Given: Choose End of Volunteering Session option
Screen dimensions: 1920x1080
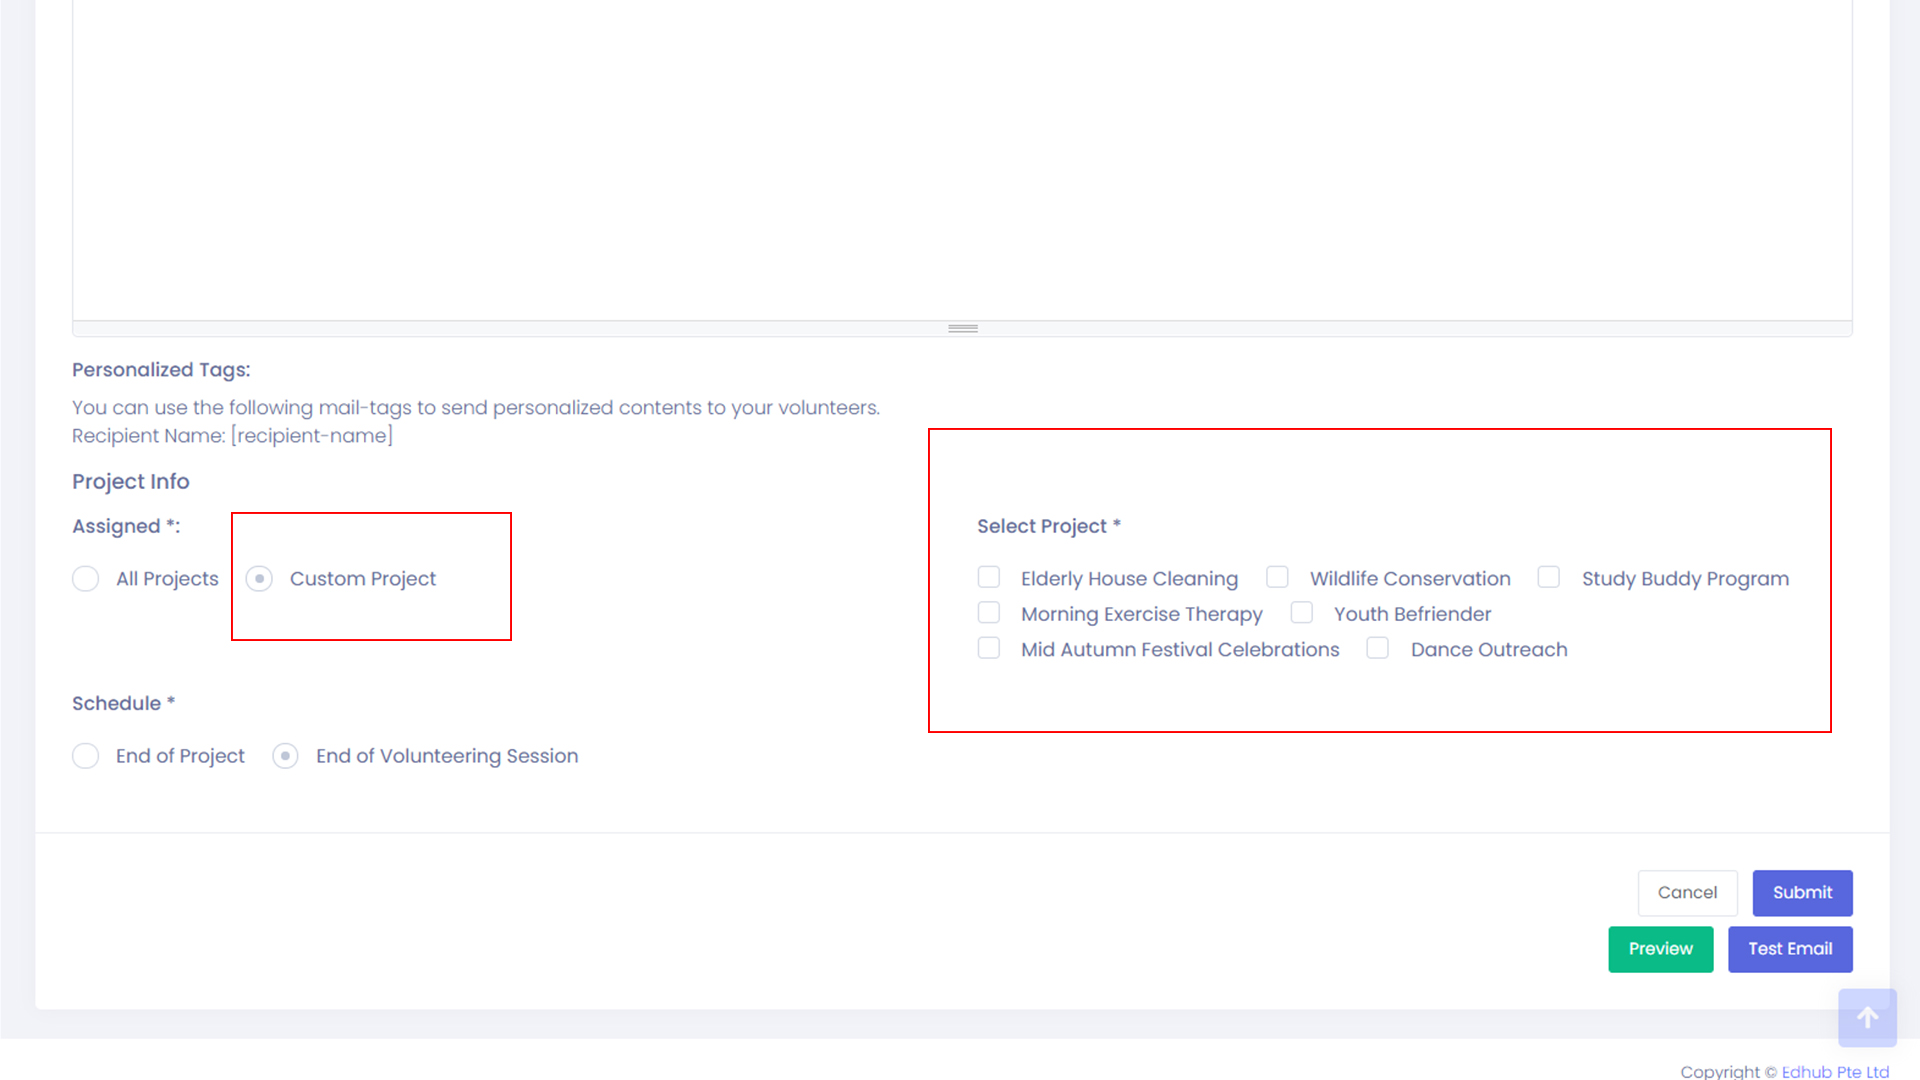Looking at the screenshot, I should [x=285, y=756].
